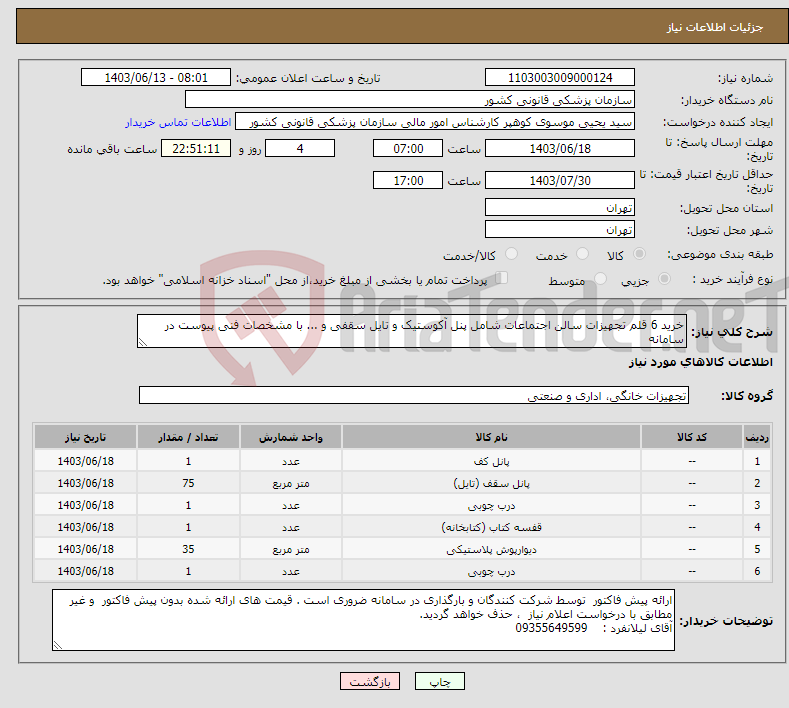
Task: Click the شرح کلی نیاز text area
Action: click(412, 331)
